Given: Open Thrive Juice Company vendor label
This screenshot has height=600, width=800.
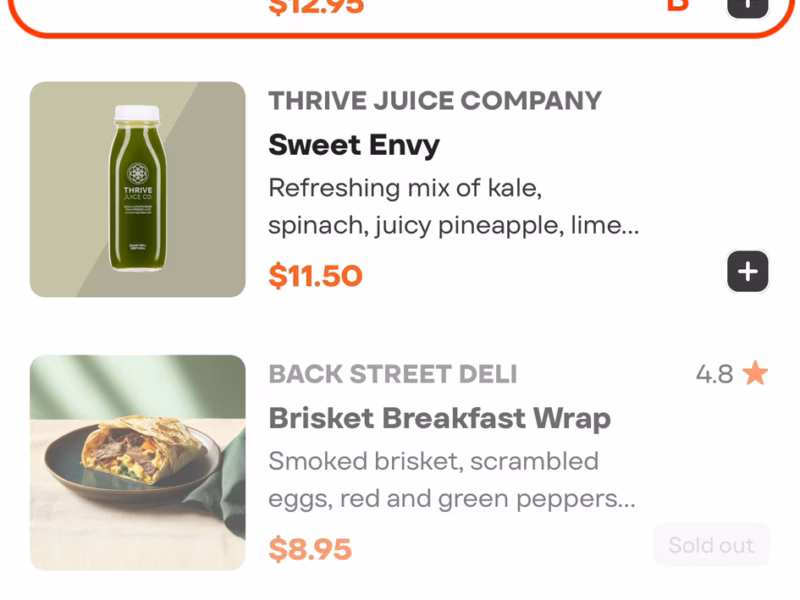Looking at the screenshot, I should click(435, 101).
